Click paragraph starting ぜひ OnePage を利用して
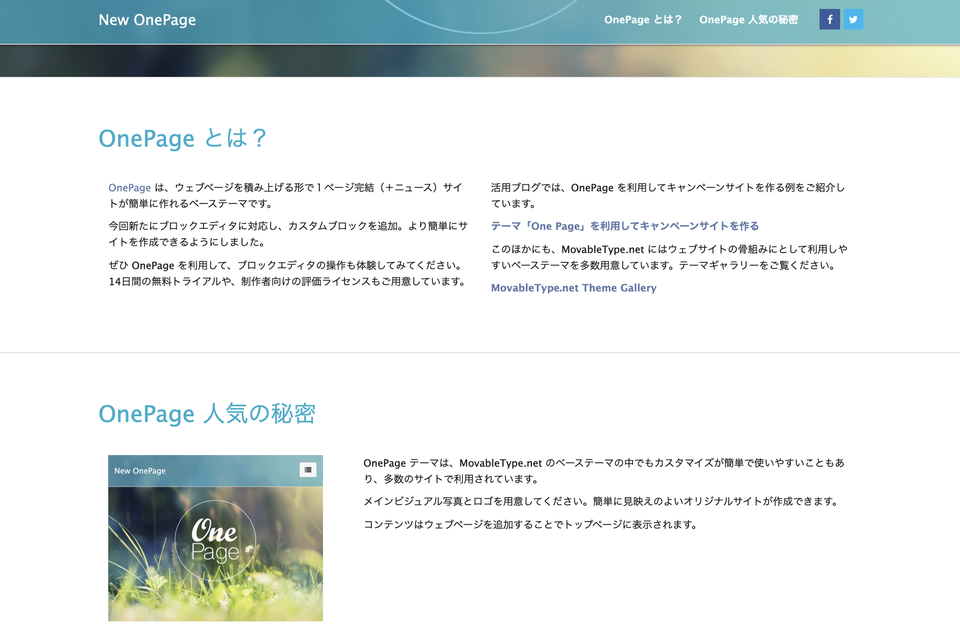The image size is (960, 633). coord(288,273)
